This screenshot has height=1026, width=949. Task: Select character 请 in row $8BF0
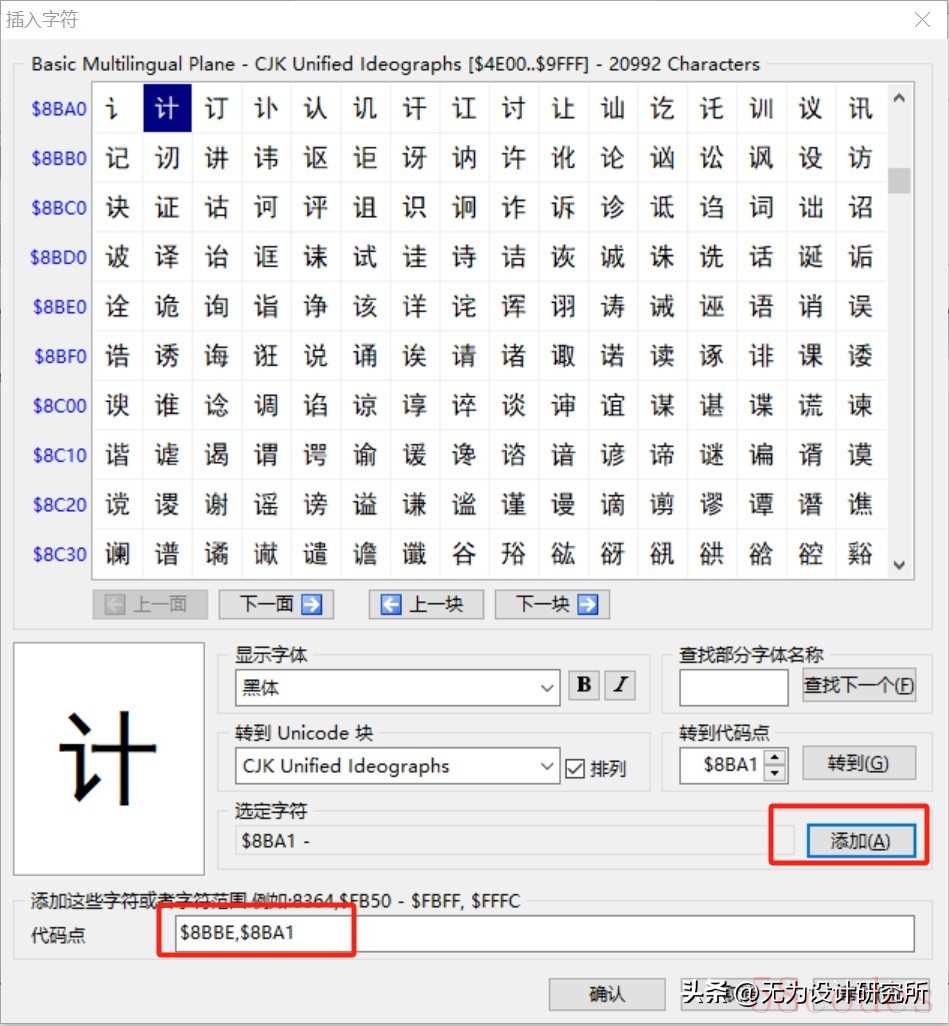(x=464, y=356)
